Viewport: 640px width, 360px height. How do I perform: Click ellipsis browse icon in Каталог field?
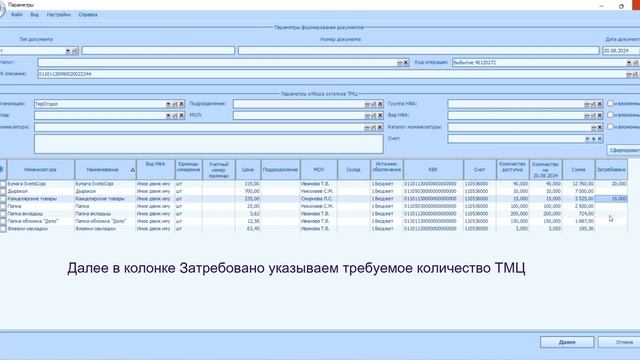click(x=400, y=63)
